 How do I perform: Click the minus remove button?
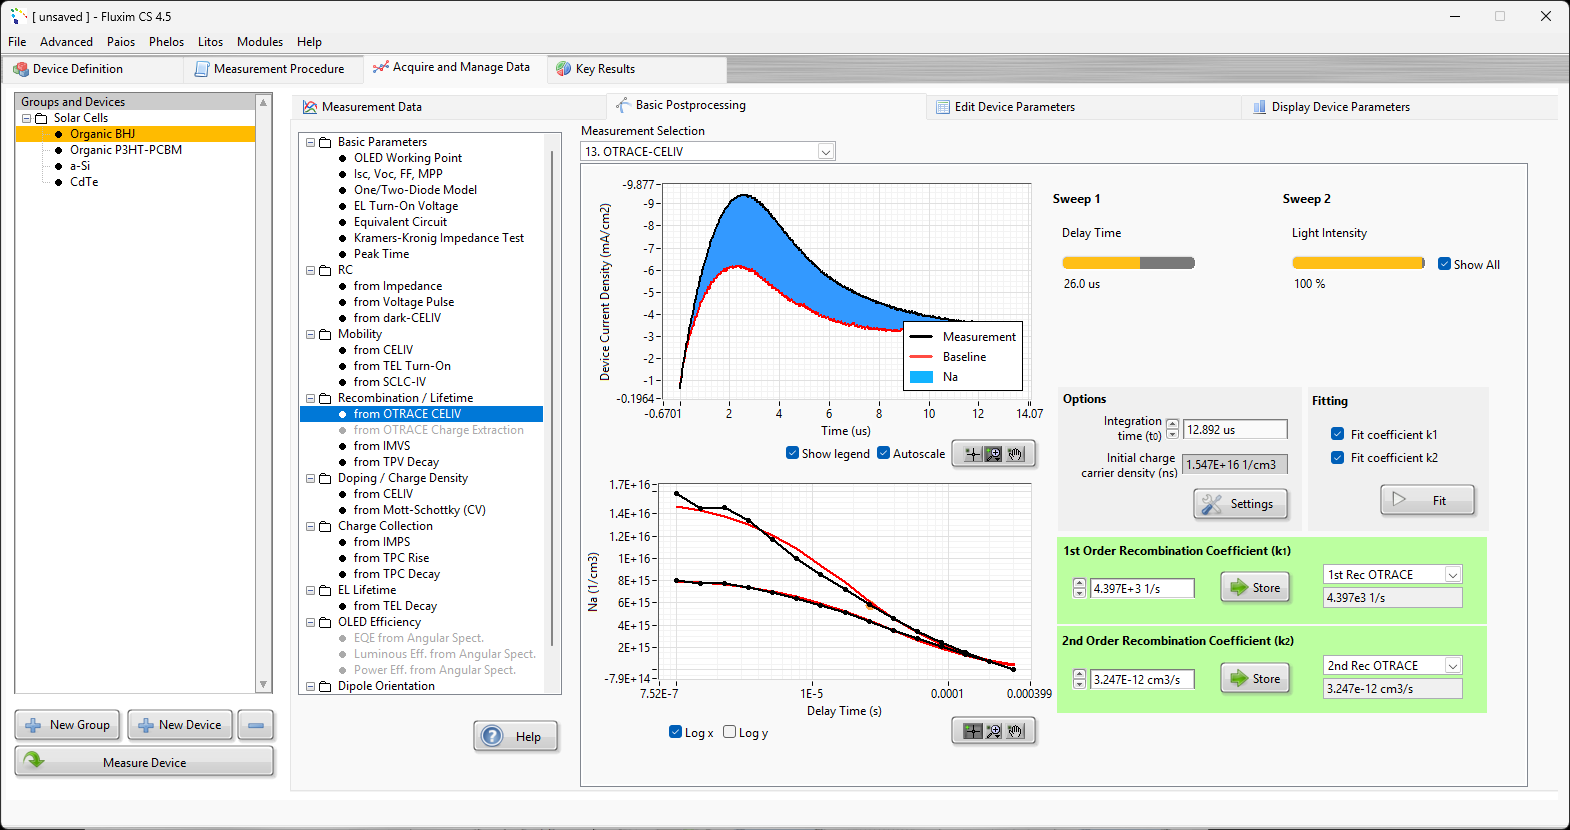point(256,725)
